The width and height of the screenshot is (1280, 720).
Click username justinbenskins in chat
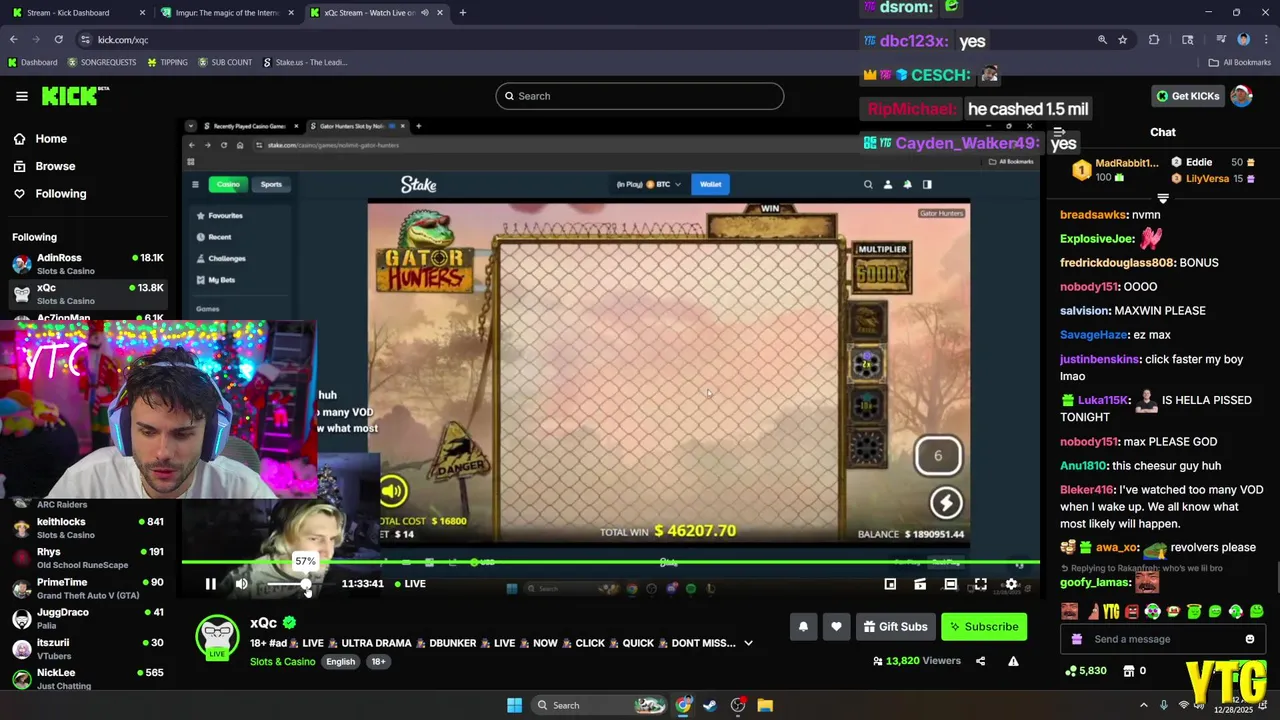tap(1100, 359)
